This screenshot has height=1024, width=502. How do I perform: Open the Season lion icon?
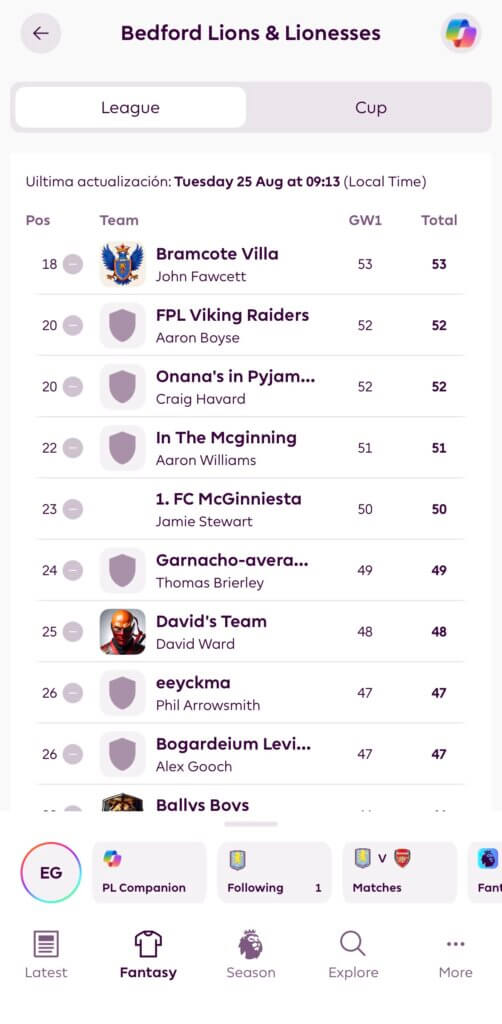(x=251, y=944)
